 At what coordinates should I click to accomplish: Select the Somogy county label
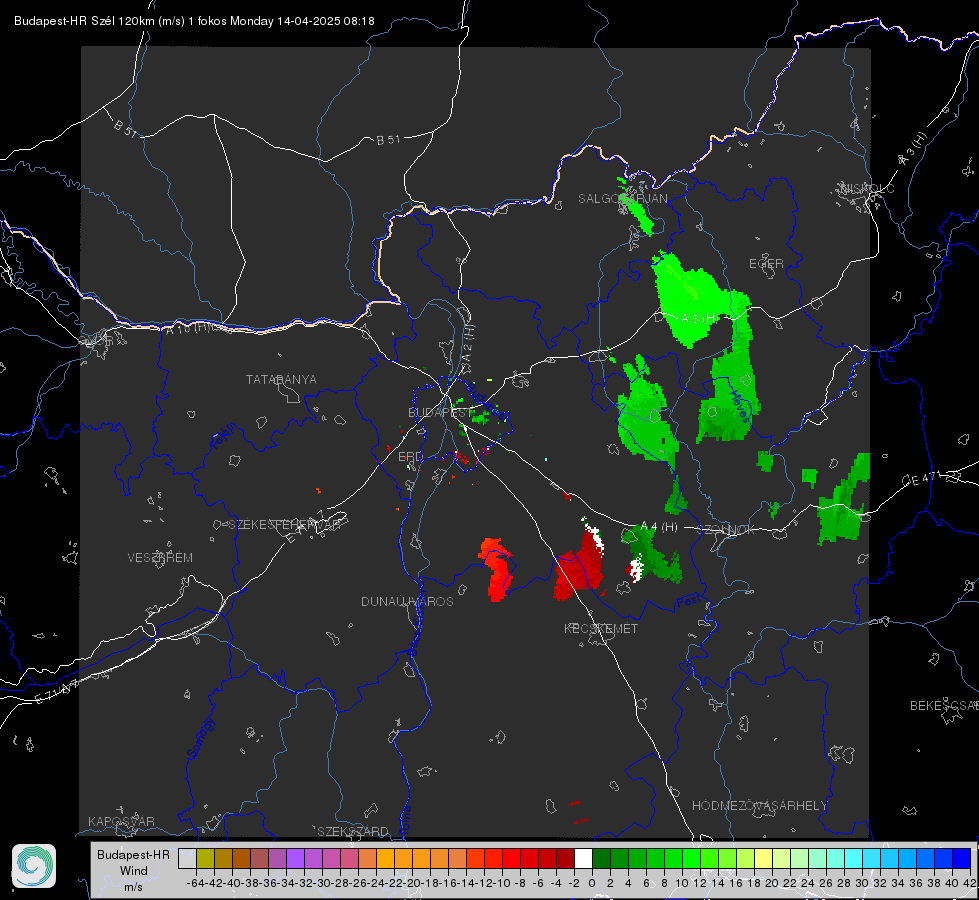(201, 738)
